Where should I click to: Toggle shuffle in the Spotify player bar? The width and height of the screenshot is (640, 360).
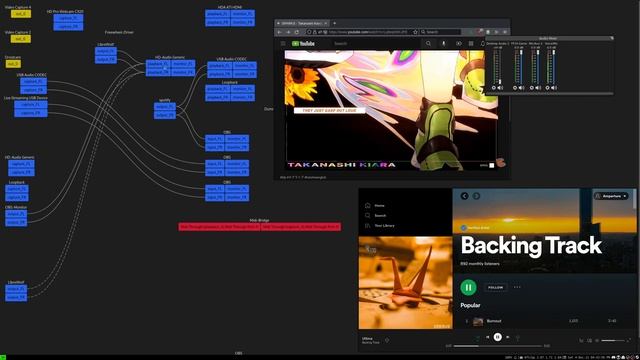coord(477,338)
